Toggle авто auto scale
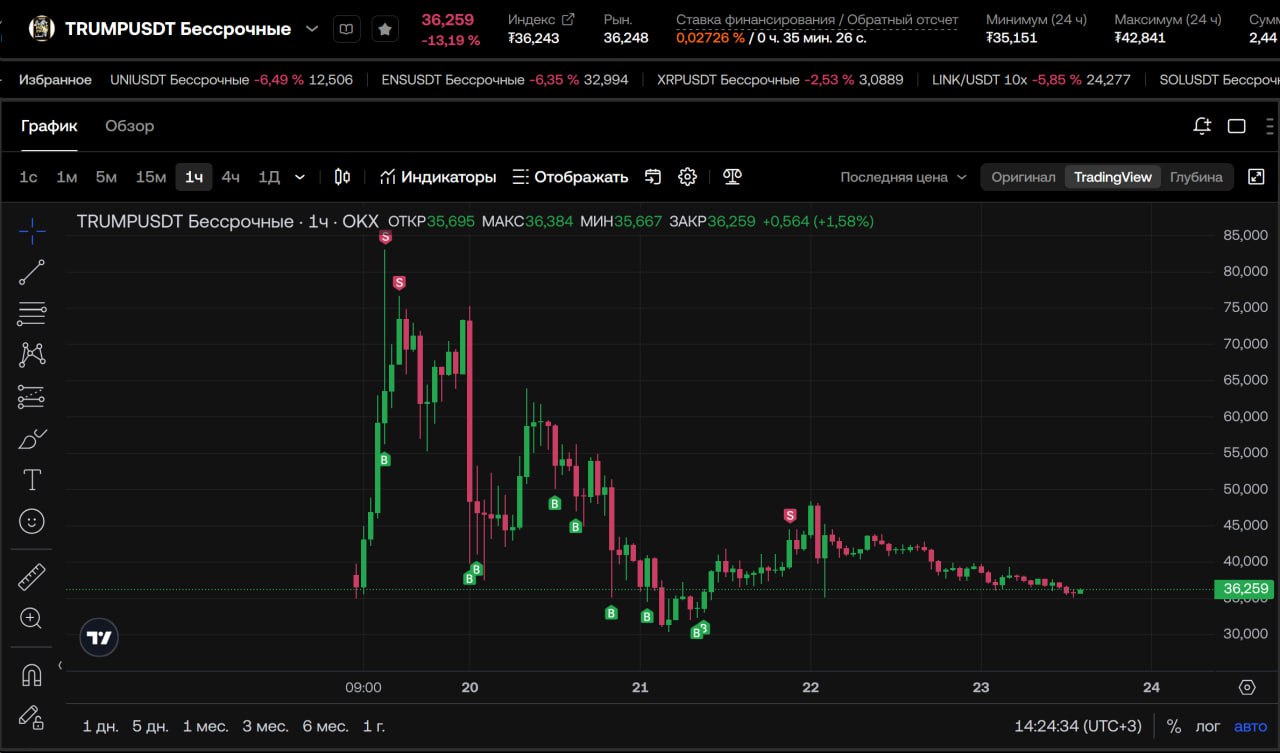This screenshot has height=753, width=1280. [x=1250, y=726]
